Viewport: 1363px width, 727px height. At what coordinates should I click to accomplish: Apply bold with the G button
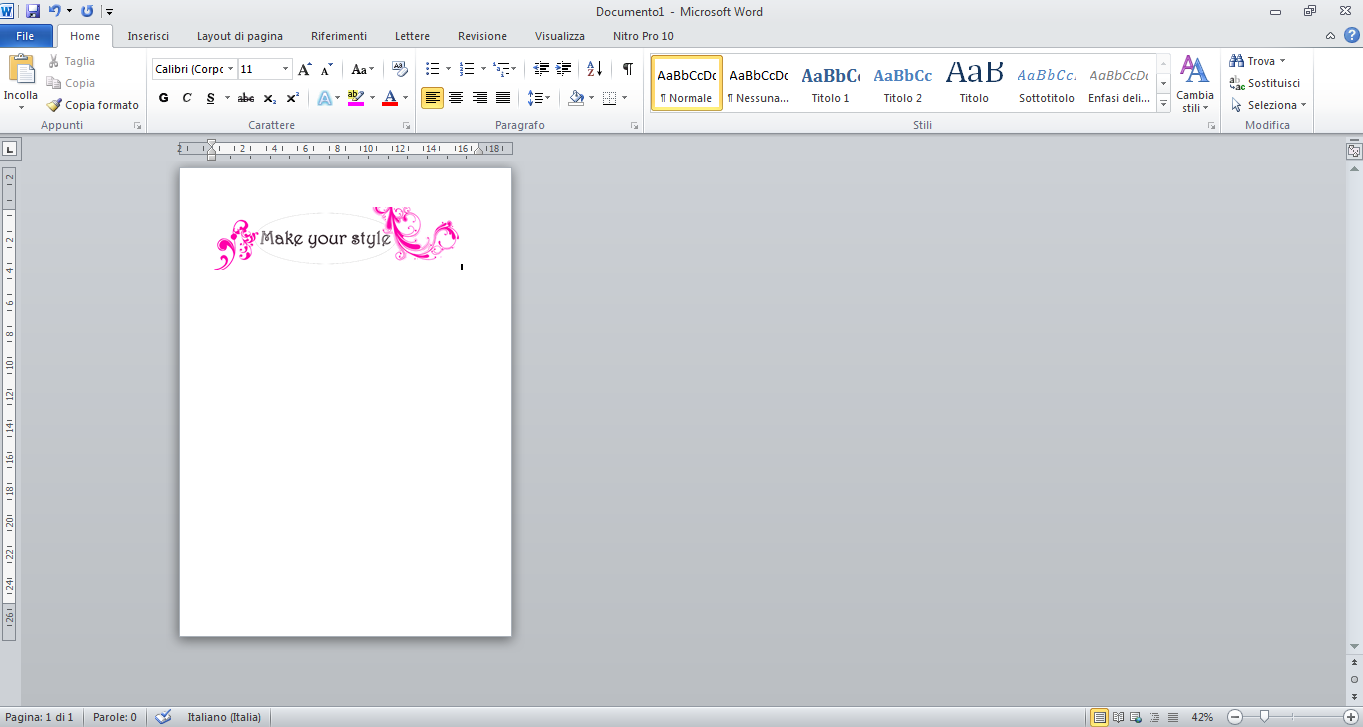coord(164,98)
